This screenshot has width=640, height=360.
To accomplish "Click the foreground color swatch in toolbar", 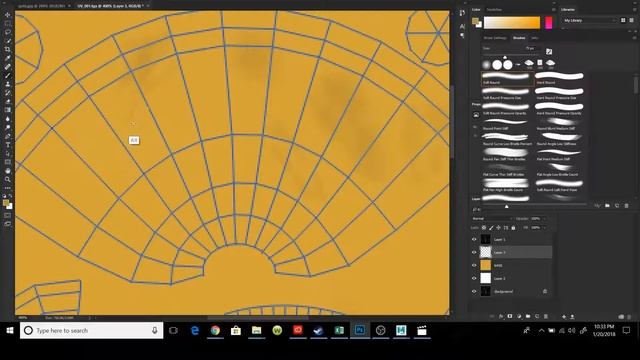I will pos(6,203).
